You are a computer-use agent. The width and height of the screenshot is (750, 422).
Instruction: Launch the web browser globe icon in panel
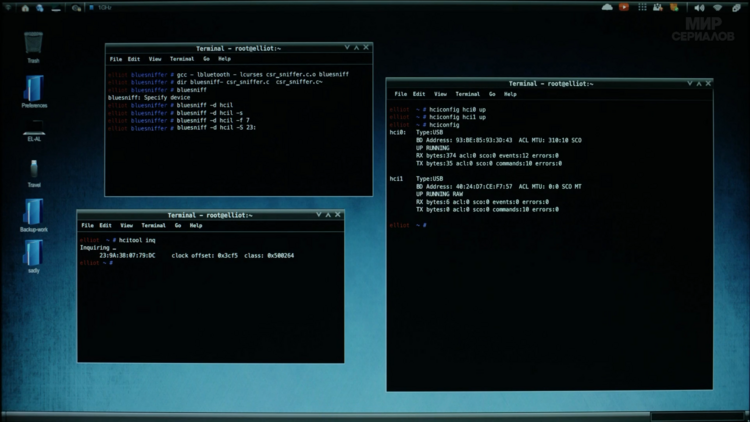pyautogui.click(x=40, y=8)
